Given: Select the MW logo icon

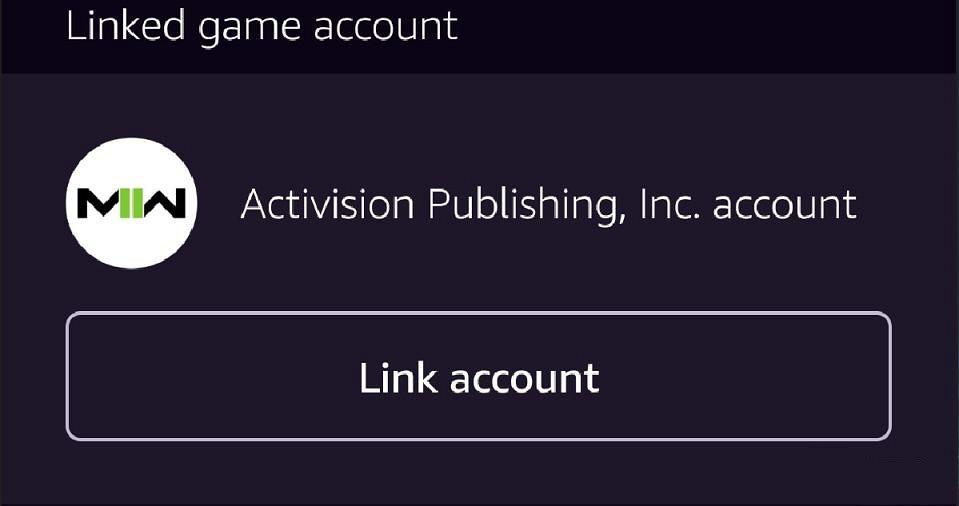Looking at the screenshot, I should (x=131, y=204).
